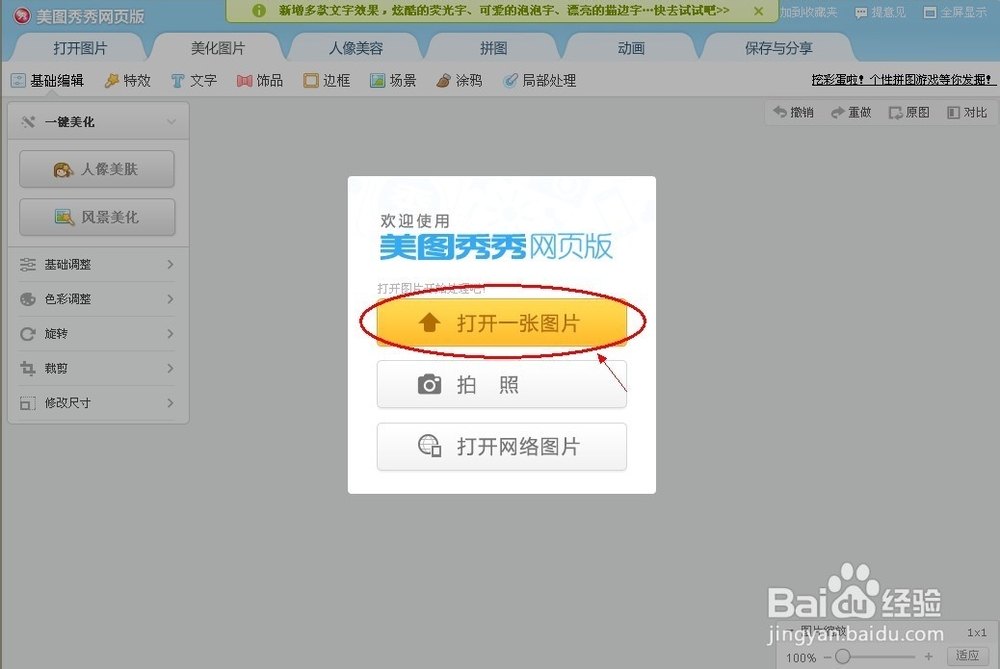This screenshot has width=1000, height=669.
Task: Open the 局部处理 local processing tool
Action: (x=540, y=80)
